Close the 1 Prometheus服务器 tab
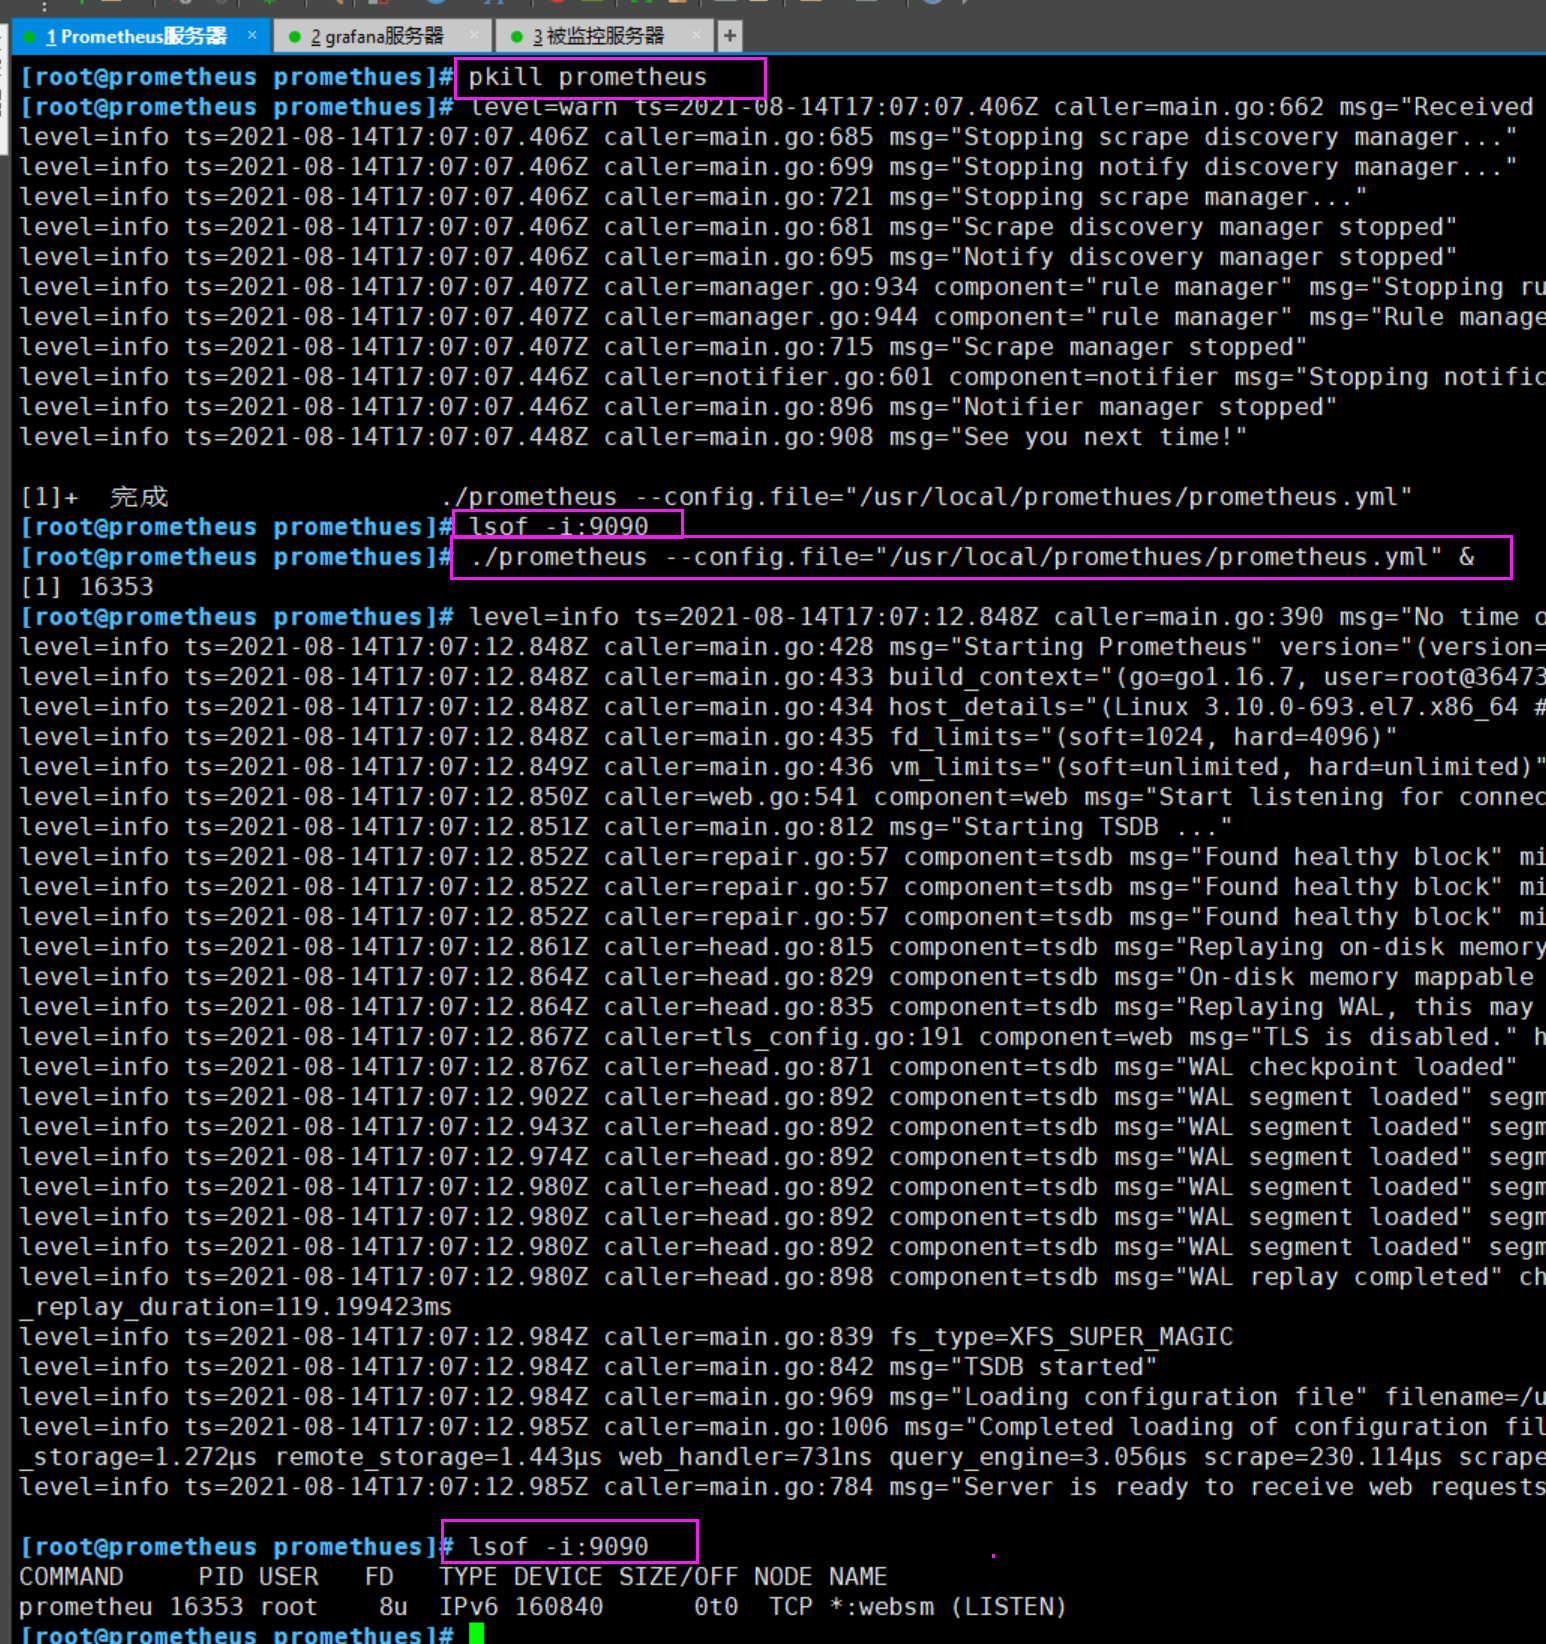 pyautogui.click(x=252, y=36)
